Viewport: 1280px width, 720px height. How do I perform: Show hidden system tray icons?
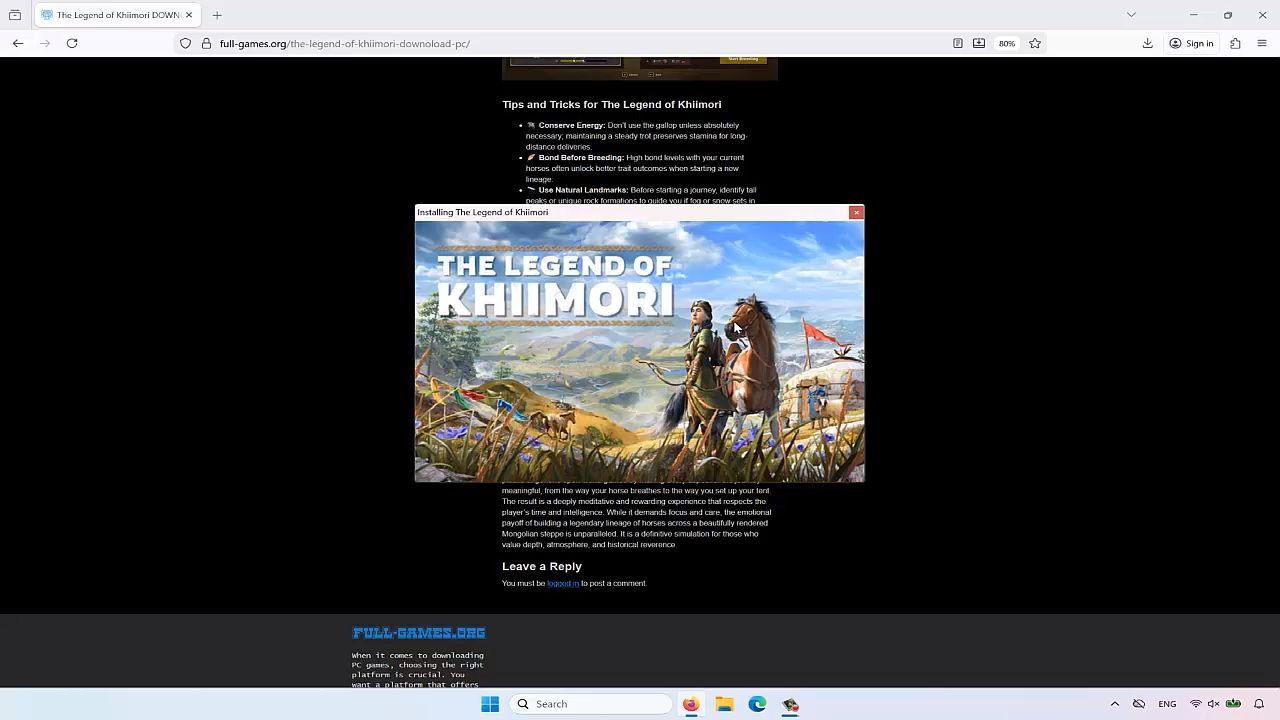1114,704
